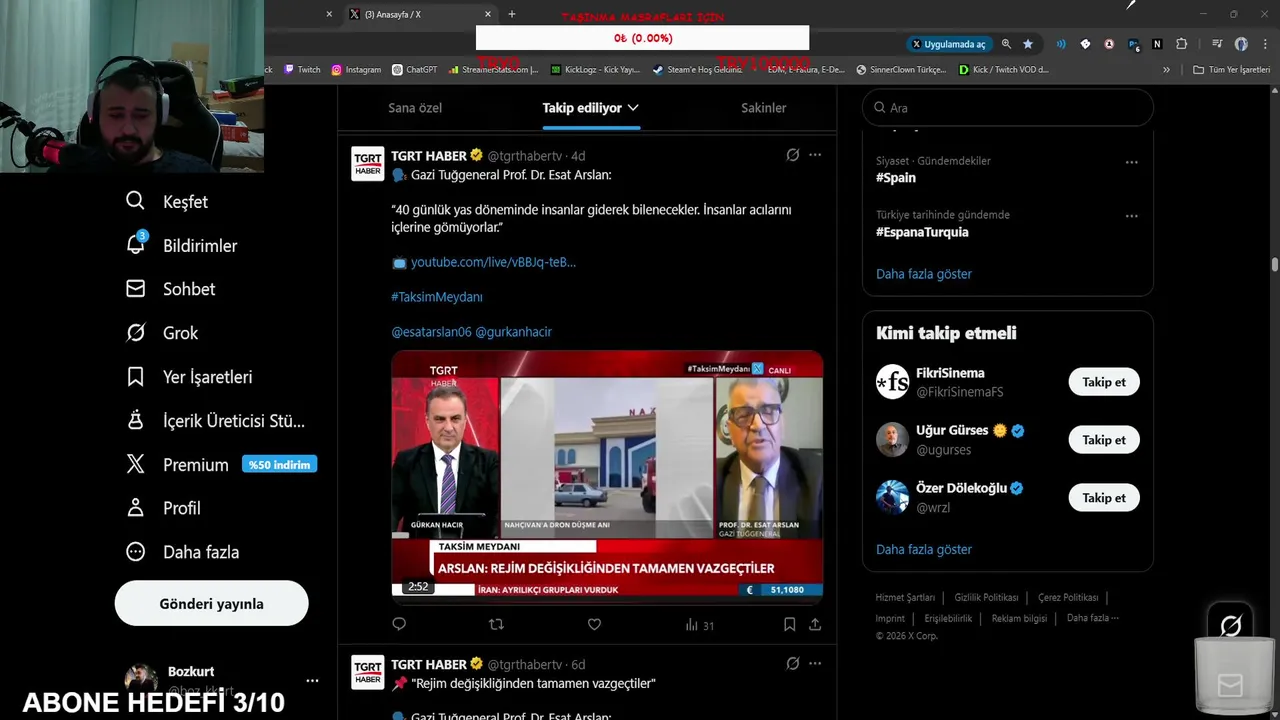Repost the TGRT Haber post
1280x720 pixels.
(496, 624)
